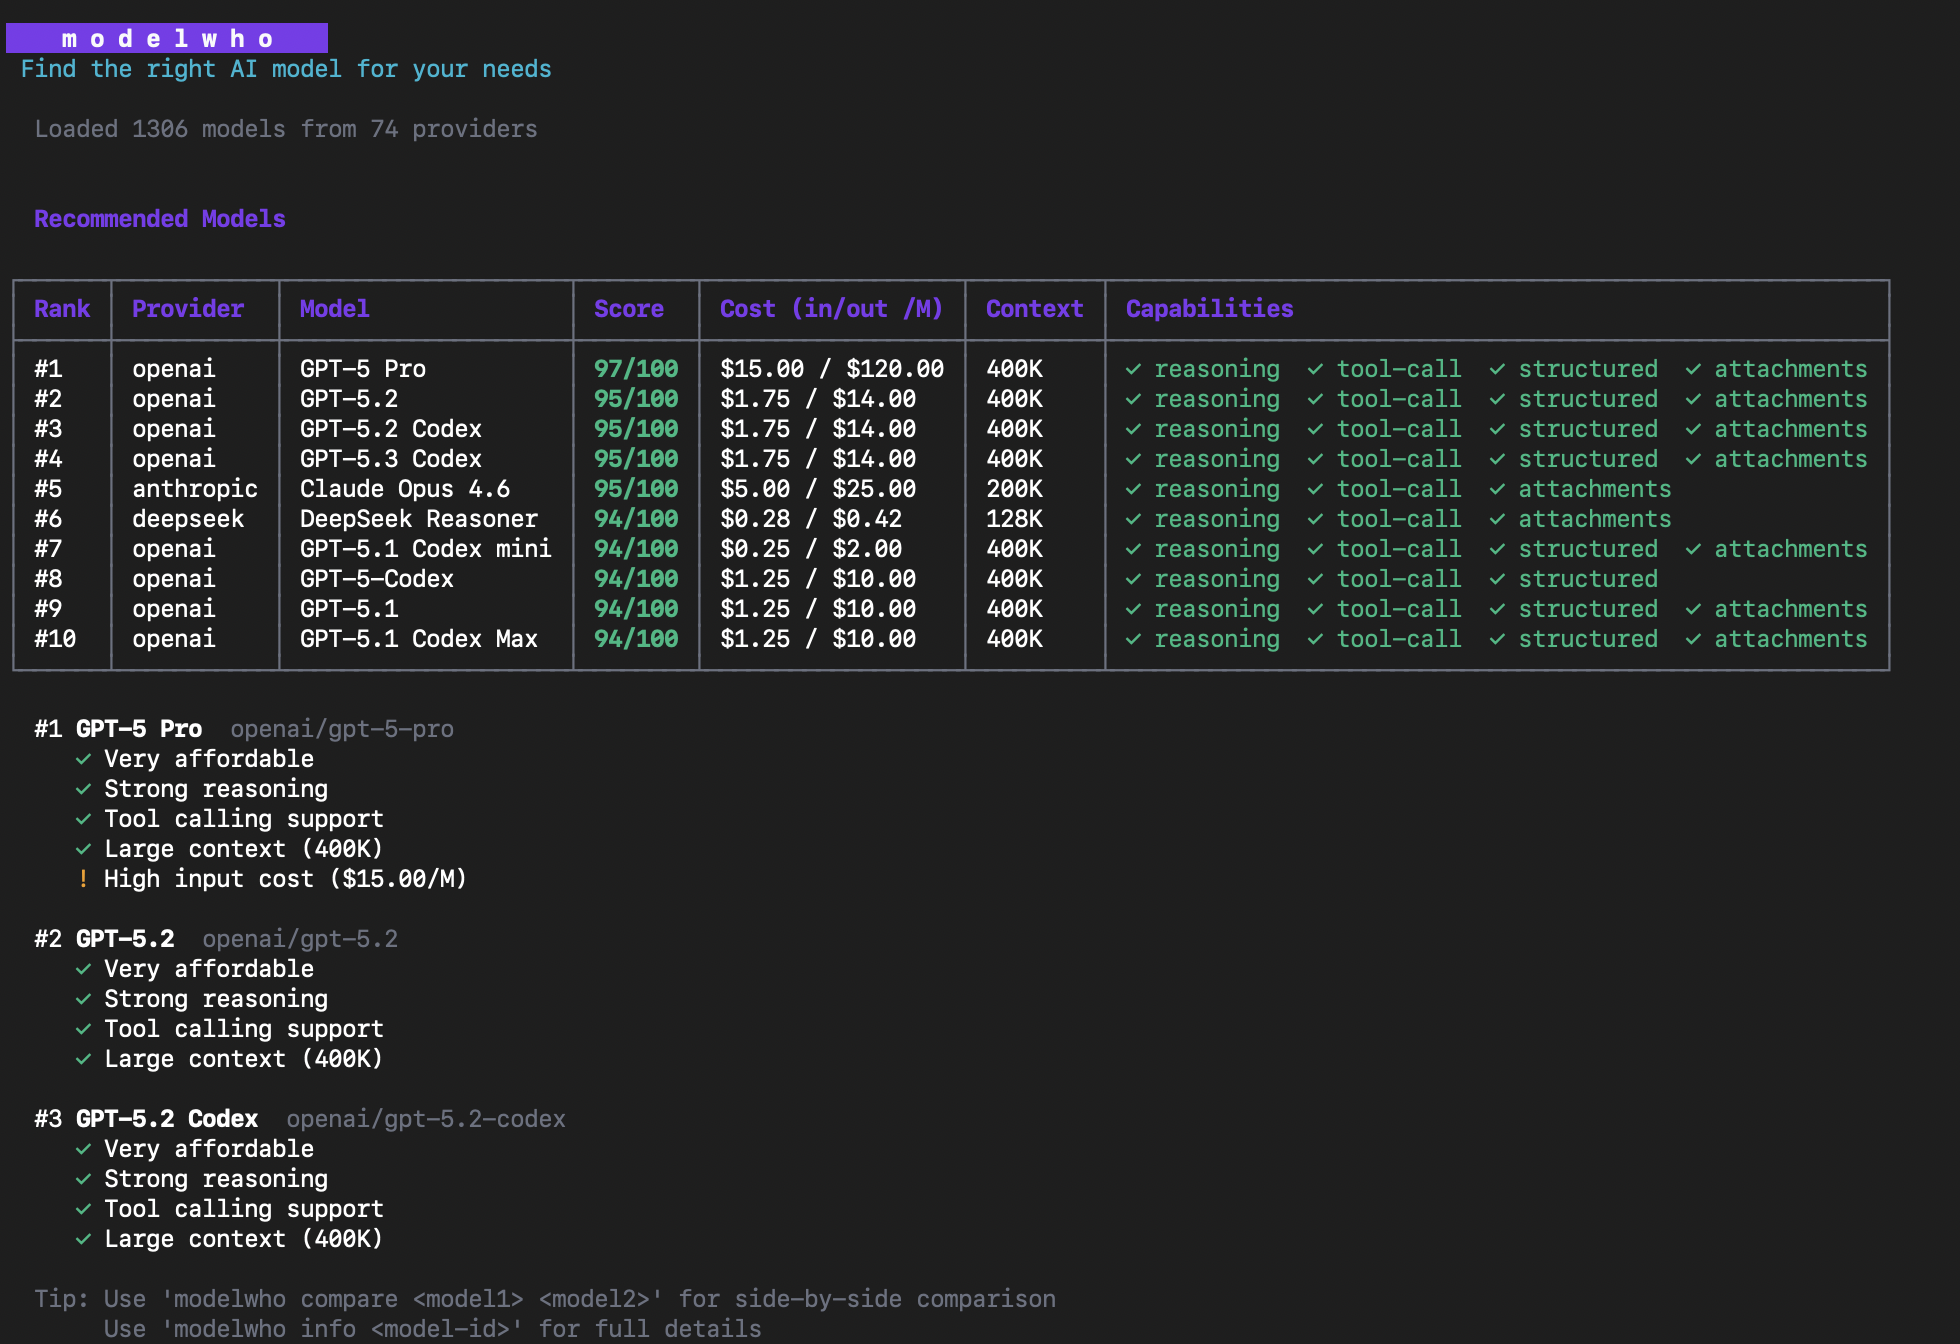This screenshot has height=1344, width=1960.
Task: Click the '#3 GPT-5.2 Codex' detail heading
Action: point(146,1119)
